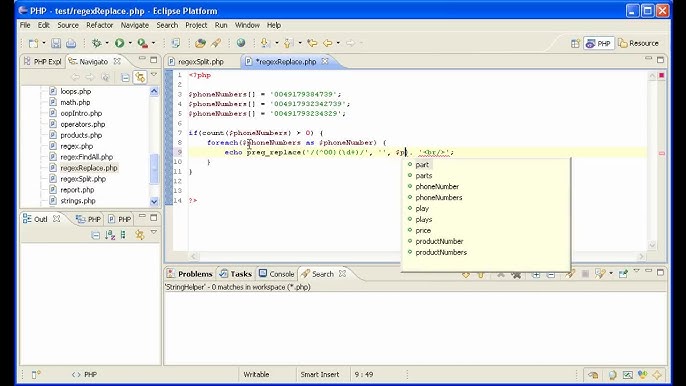
Task: Open the Navigator view menu triangle
Action: point(154,75)
